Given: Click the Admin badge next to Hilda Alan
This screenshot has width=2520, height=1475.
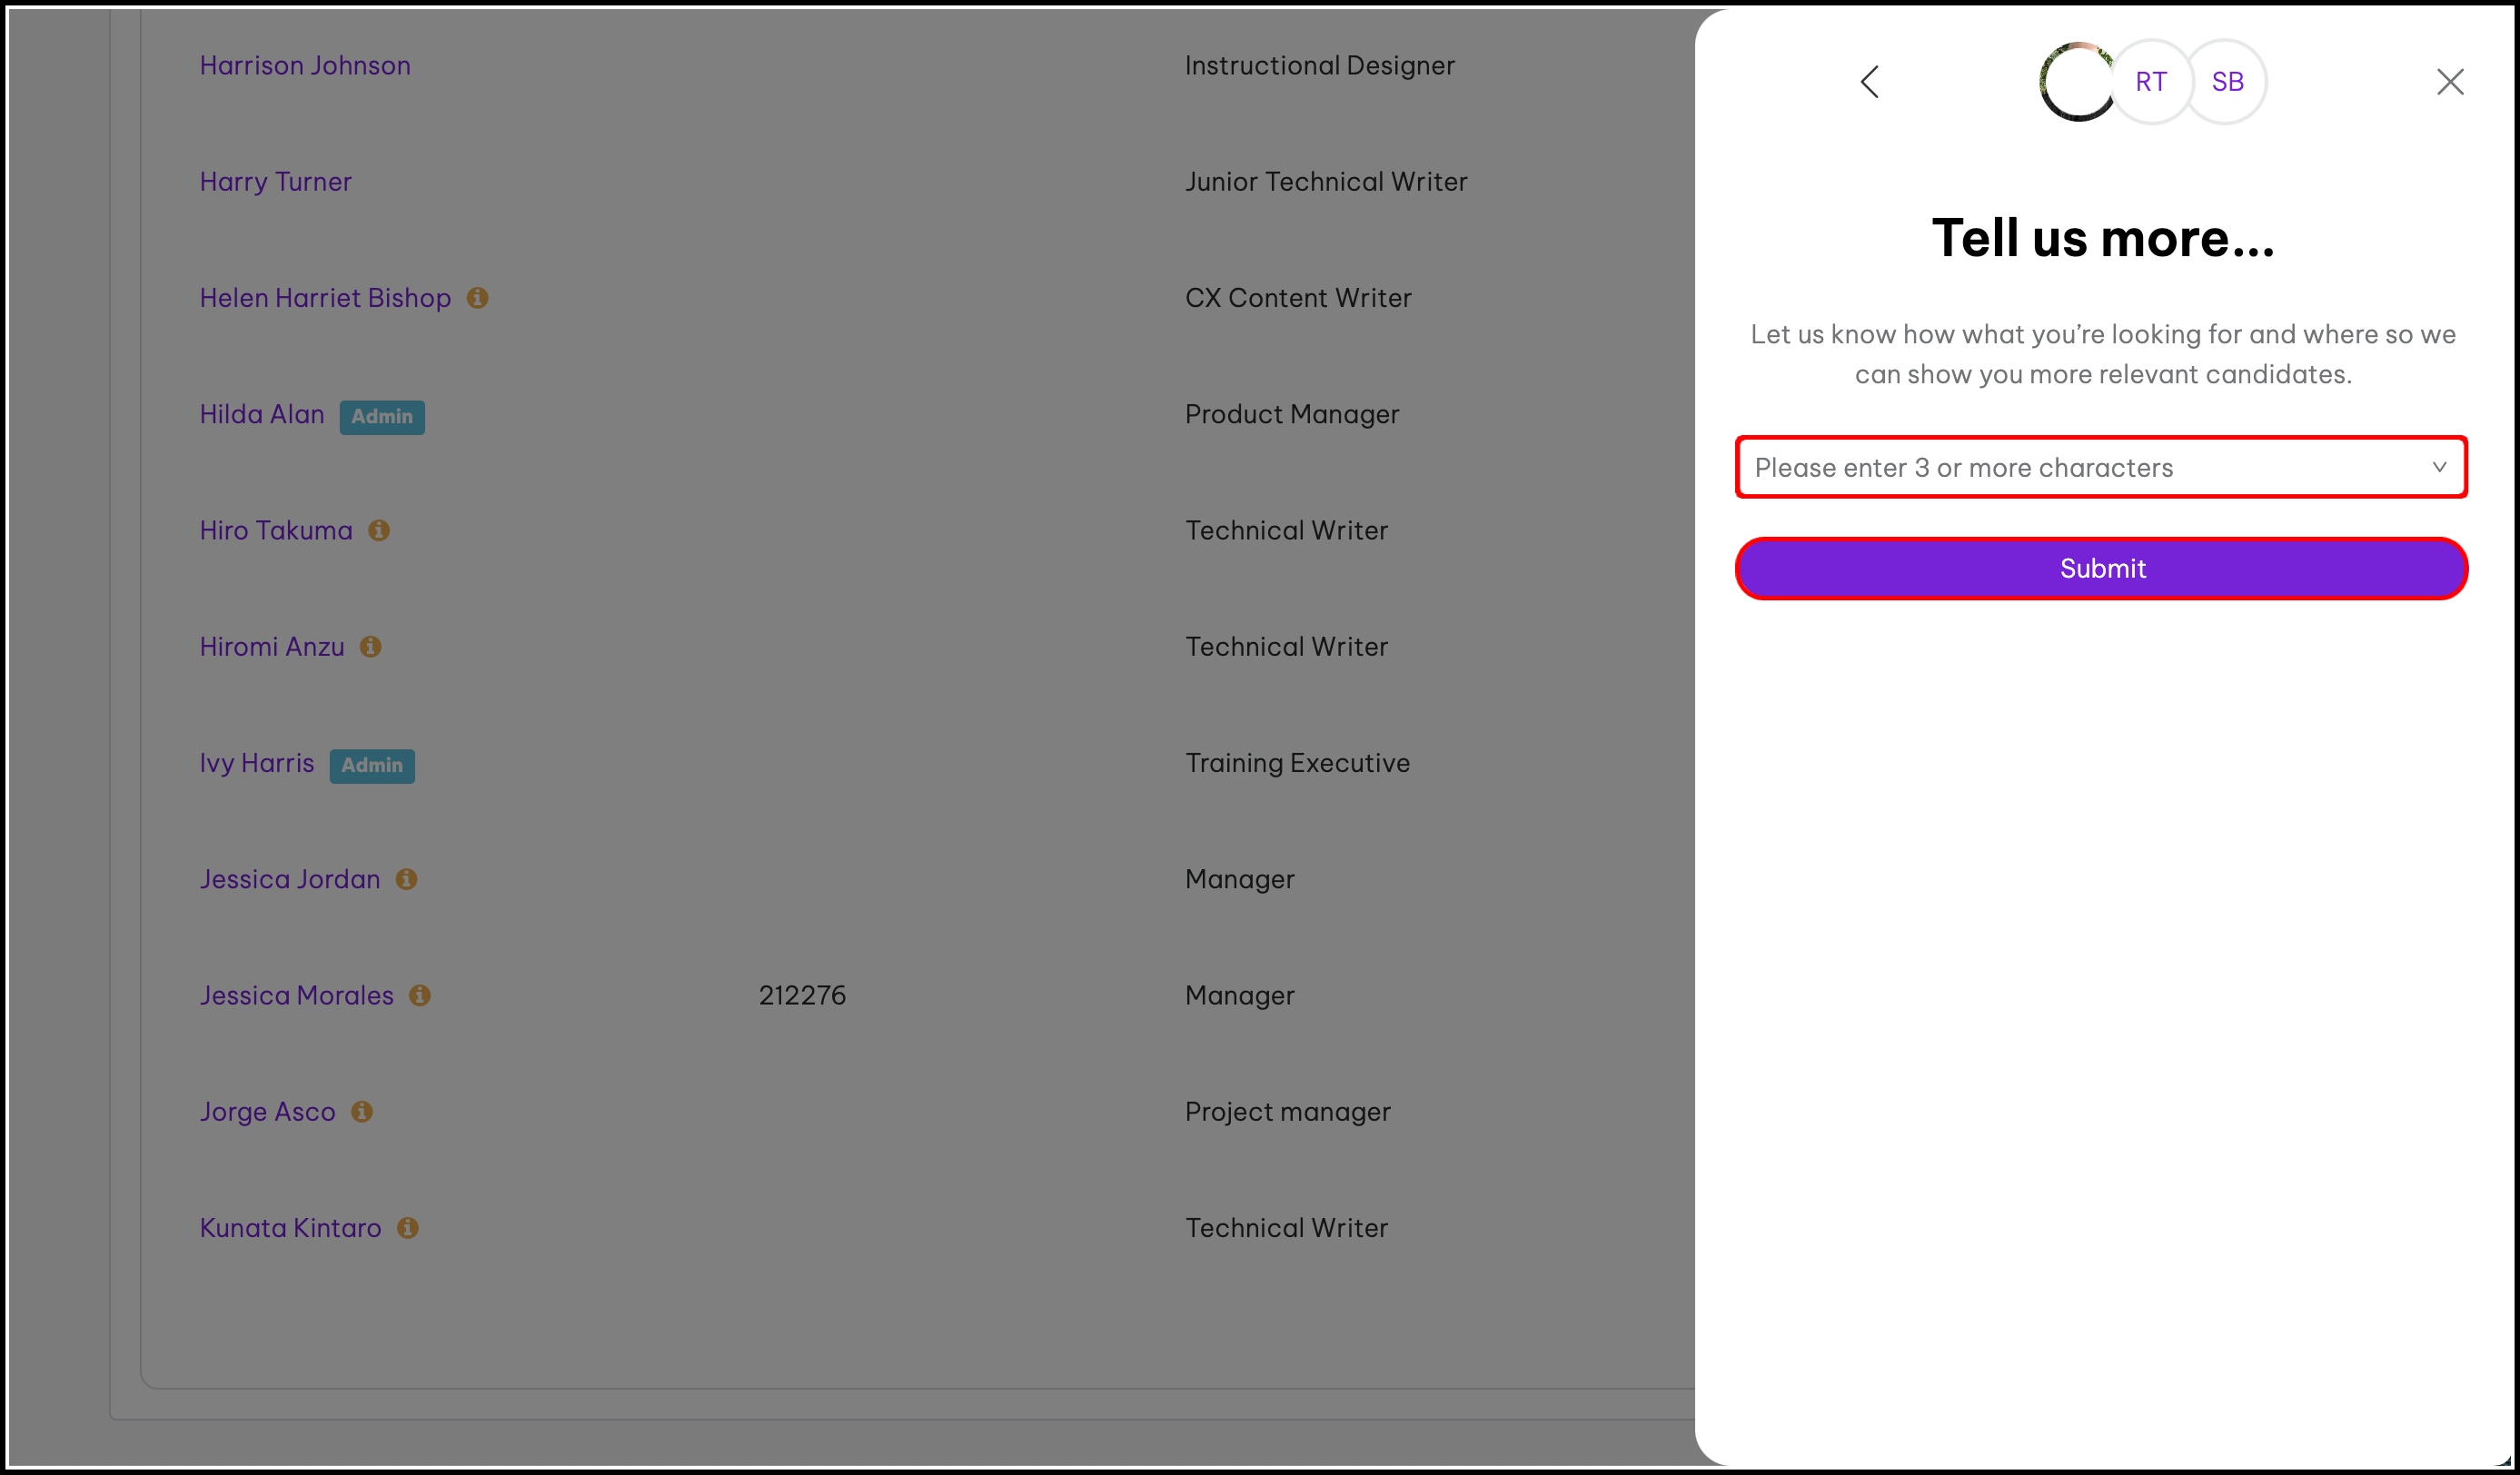Looking at the screenshot, I should pyautogui.click(x=382, y=417).
